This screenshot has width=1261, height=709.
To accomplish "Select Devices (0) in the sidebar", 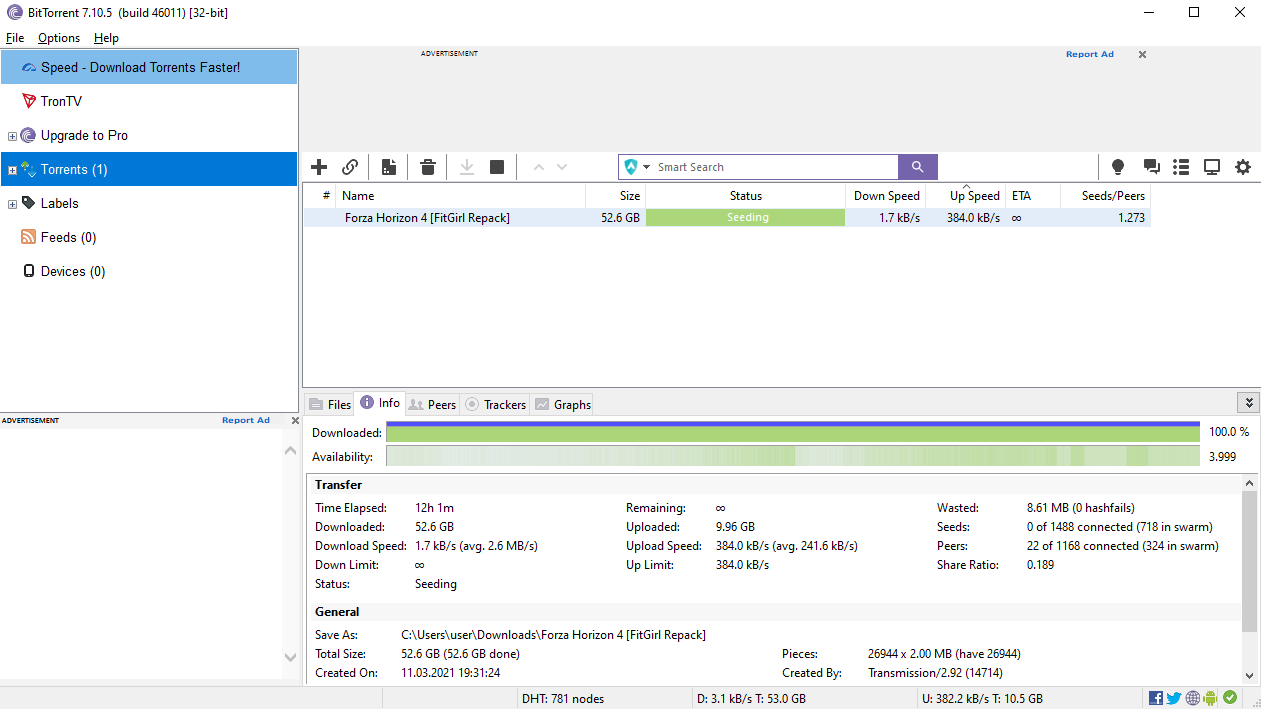I will [149, 271].
